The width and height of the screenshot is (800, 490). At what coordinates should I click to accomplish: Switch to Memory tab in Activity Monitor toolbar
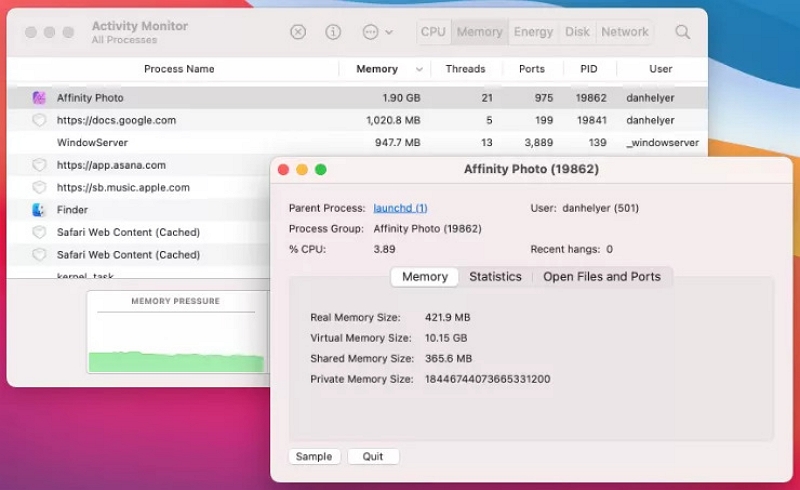click(480, 32)
